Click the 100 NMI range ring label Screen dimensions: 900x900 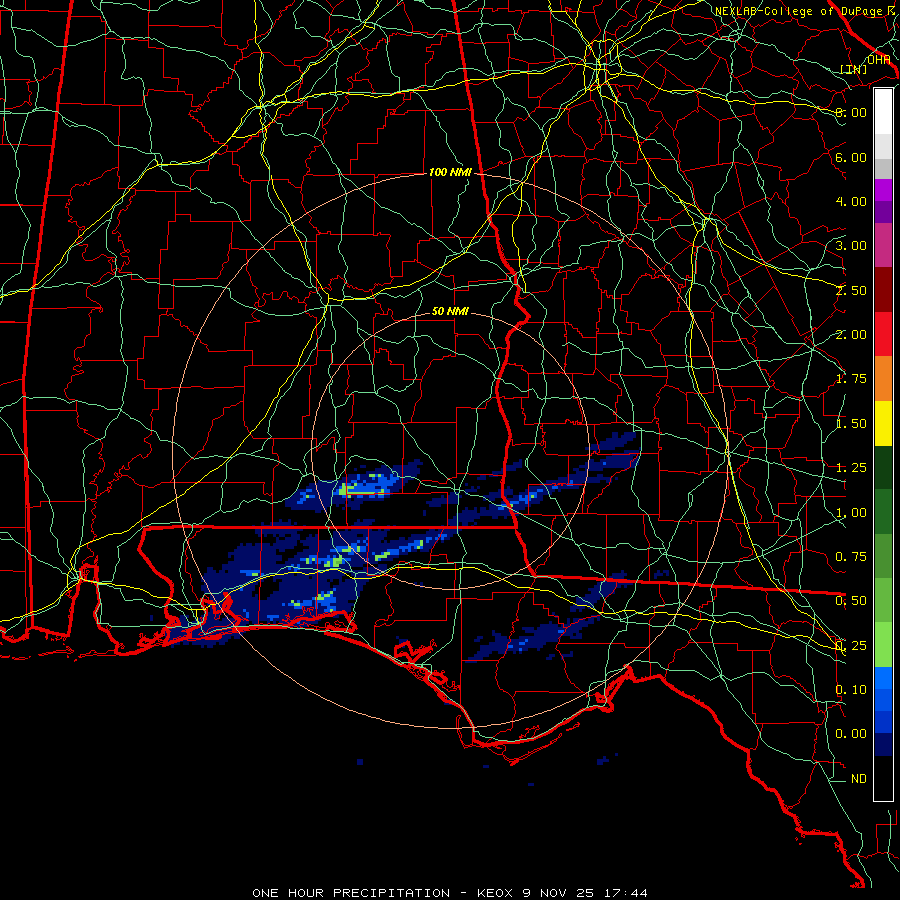pos(450,172)
